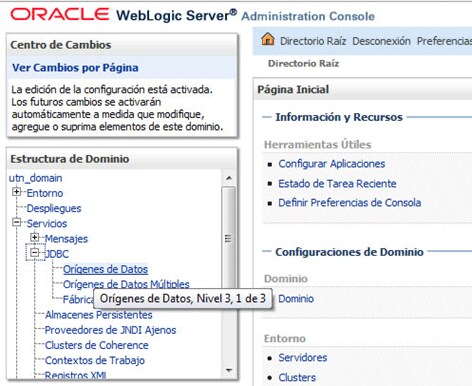Click scroll up arrow of domain tree

(229, 178)
